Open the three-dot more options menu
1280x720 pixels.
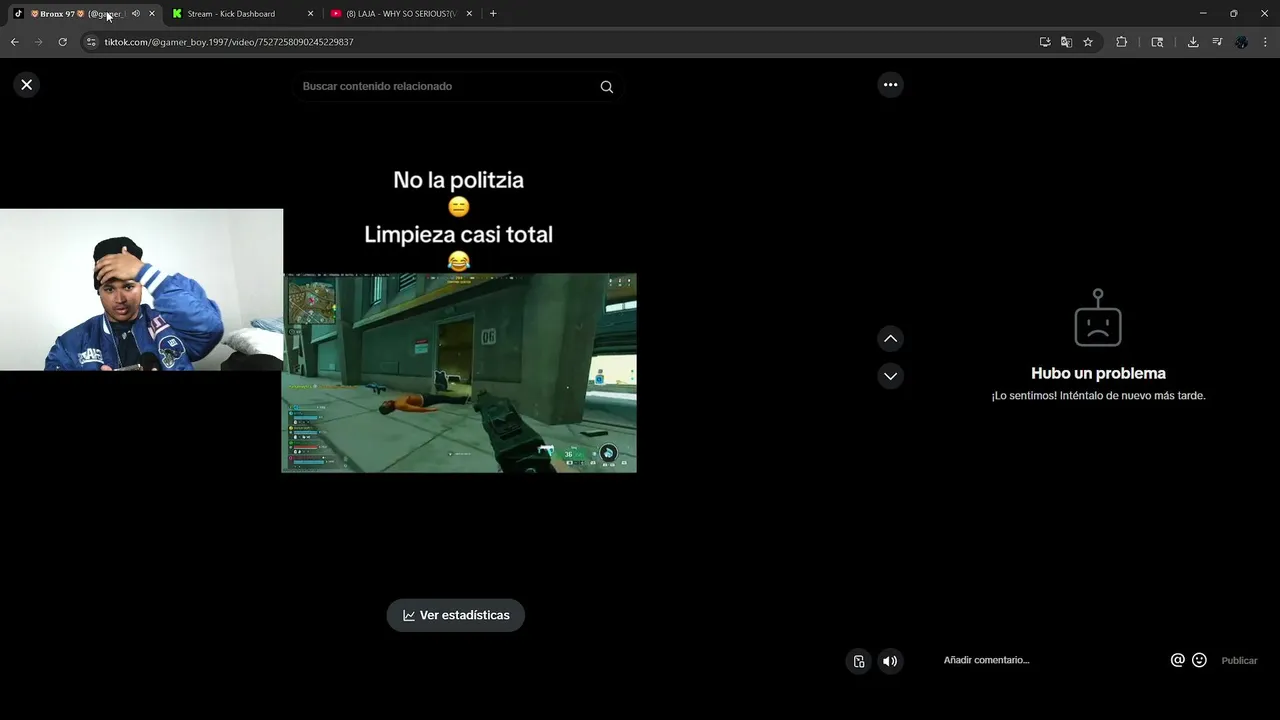[x=890, y=85]
